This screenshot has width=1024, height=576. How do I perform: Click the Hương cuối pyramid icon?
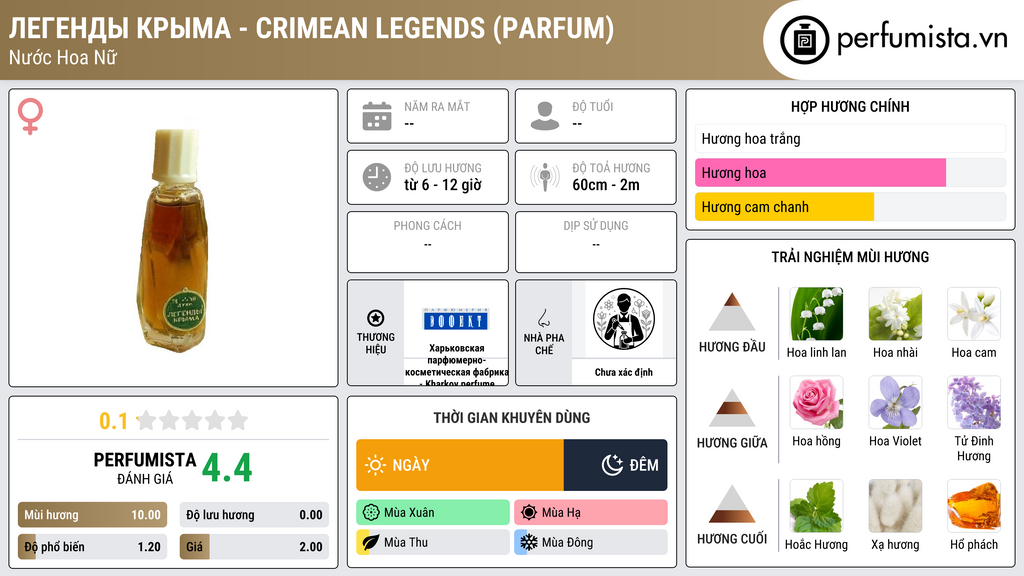(x=732, y=504)
